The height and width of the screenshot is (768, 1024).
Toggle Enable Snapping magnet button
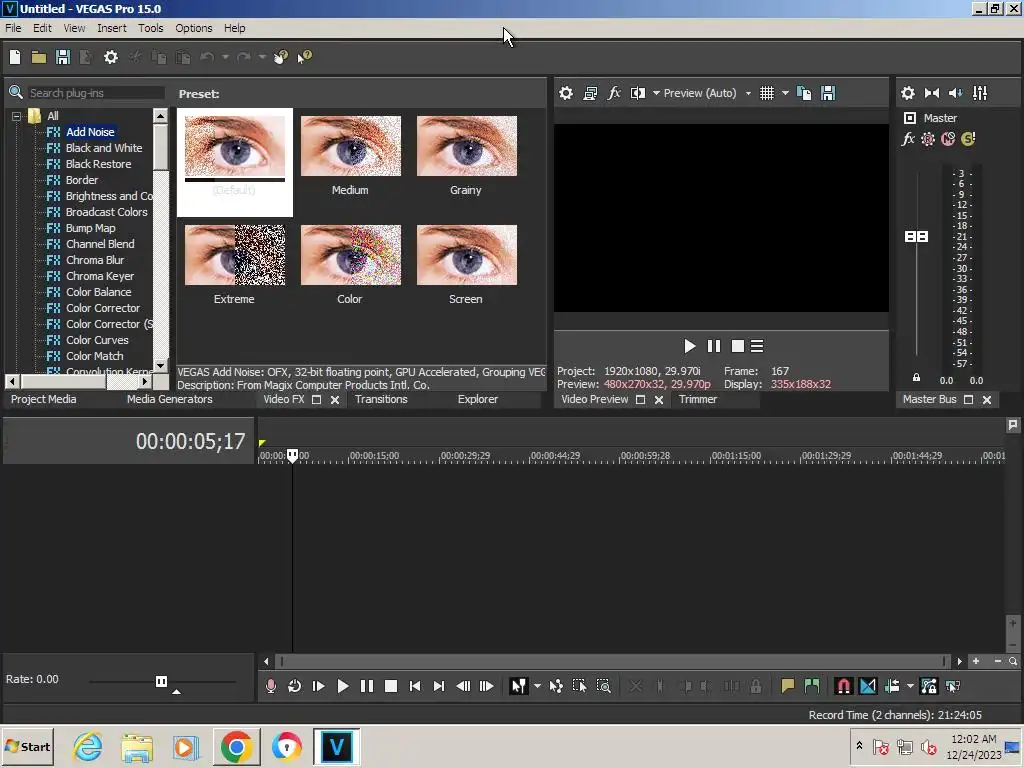843,686
